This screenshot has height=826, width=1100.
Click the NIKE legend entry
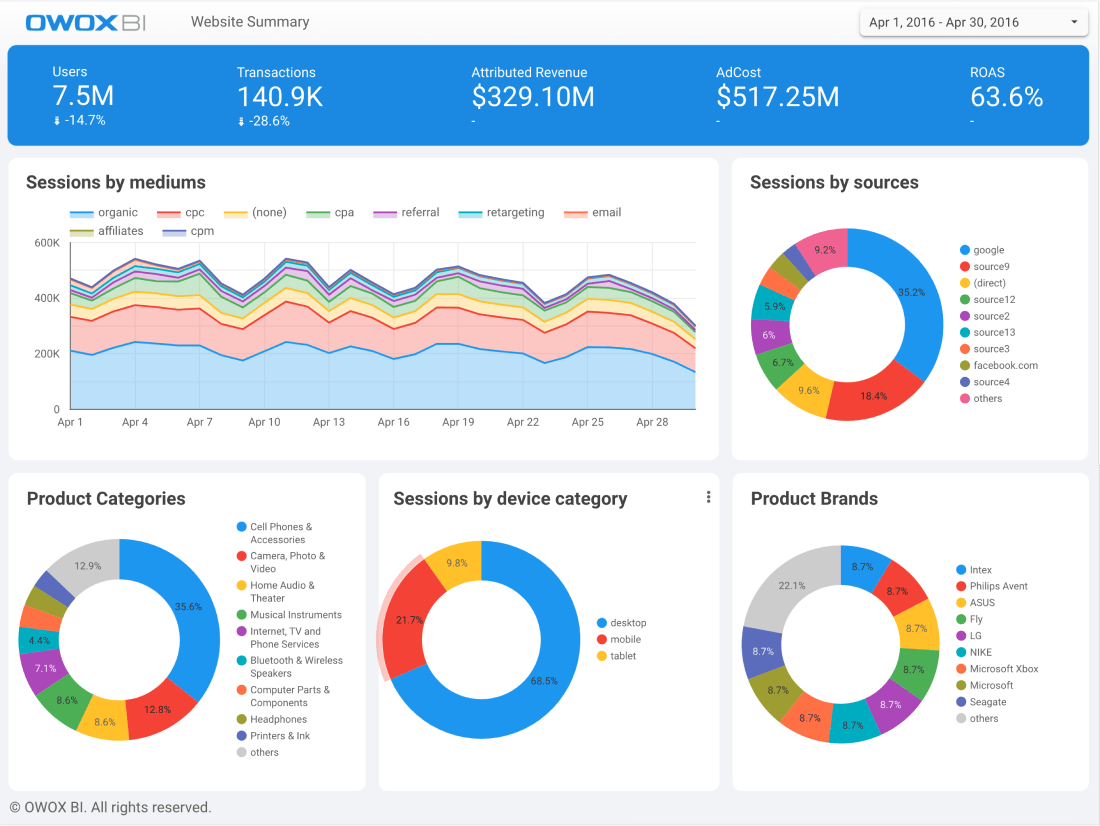click(x=974, y=652)
